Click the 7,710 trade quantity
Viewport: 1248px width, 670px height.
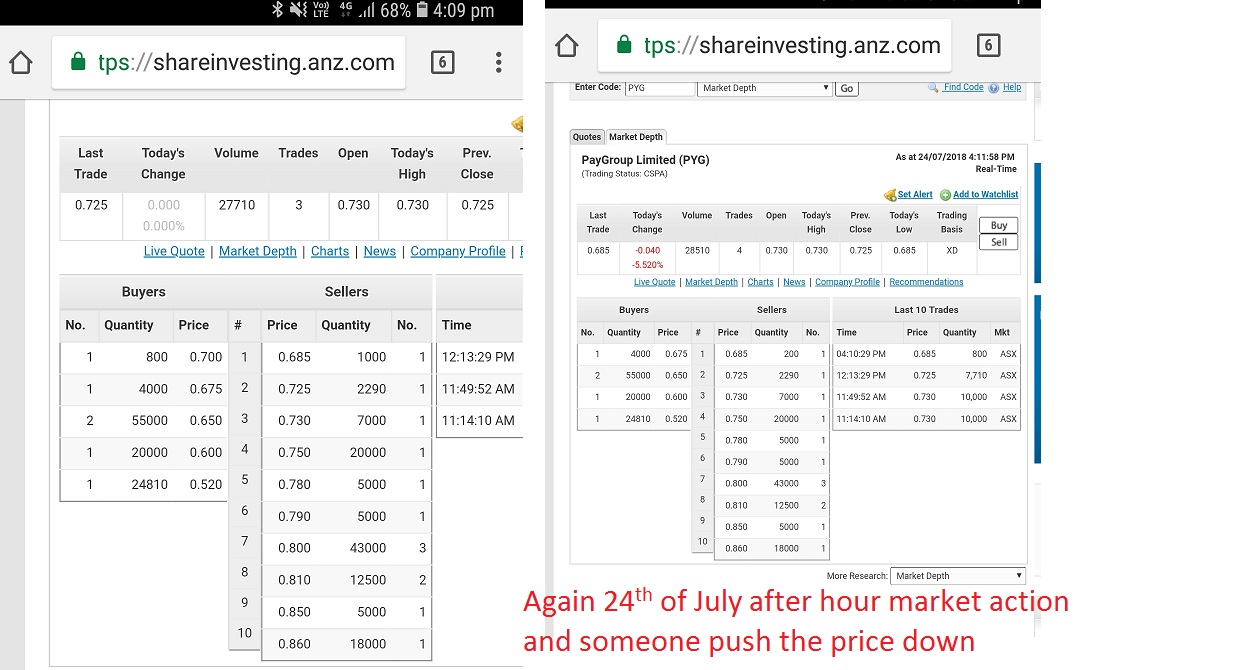(975, 375)
